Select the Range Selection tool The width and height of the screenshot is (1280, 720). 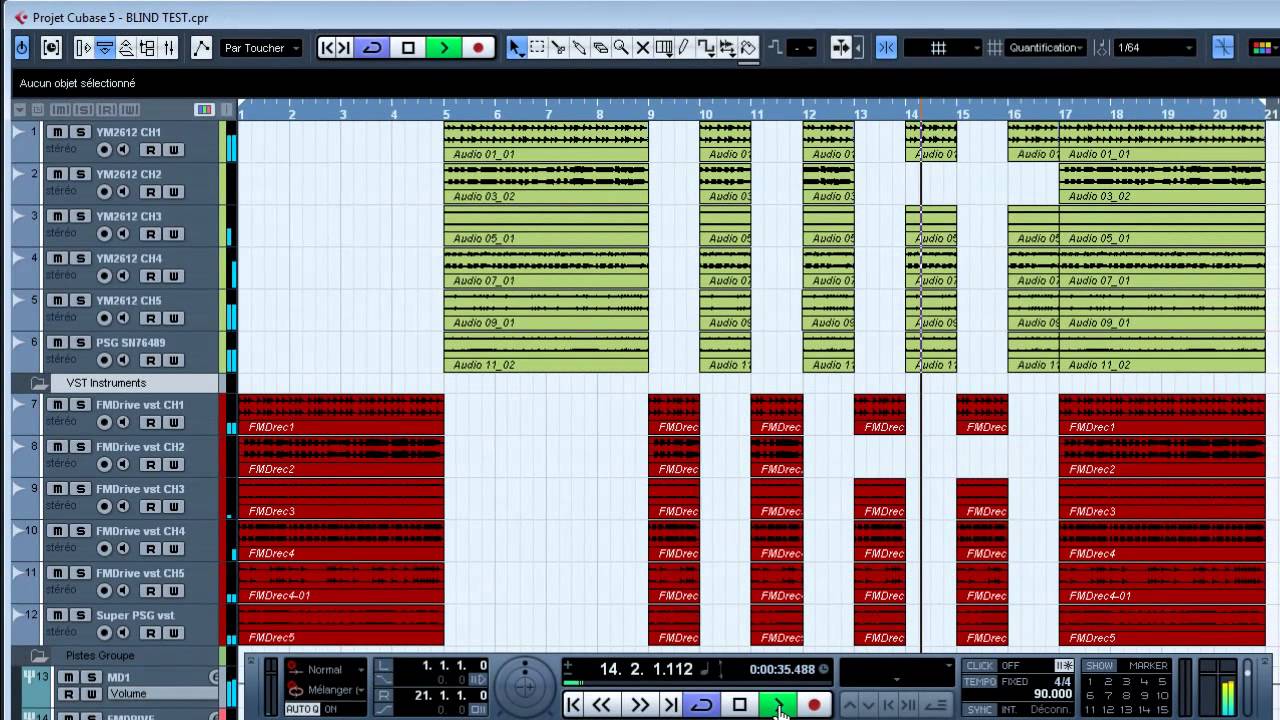click(537, 47)
